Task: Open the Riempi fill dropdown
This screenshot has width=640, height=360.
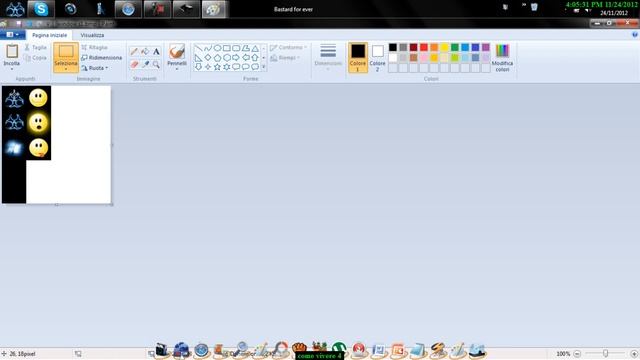Action: [x=285, y=58]
